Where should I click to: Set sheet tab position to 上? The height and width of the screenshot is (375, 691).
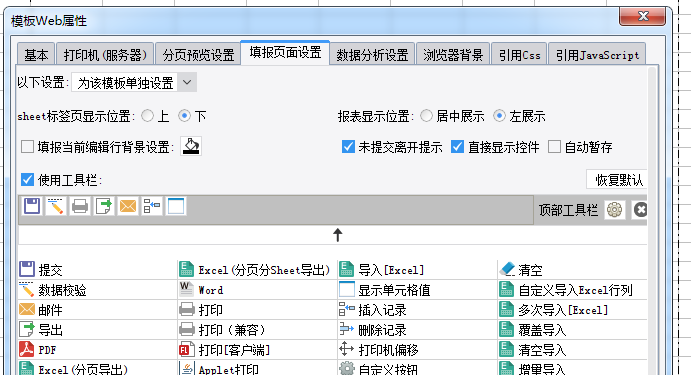coord(148,116)
